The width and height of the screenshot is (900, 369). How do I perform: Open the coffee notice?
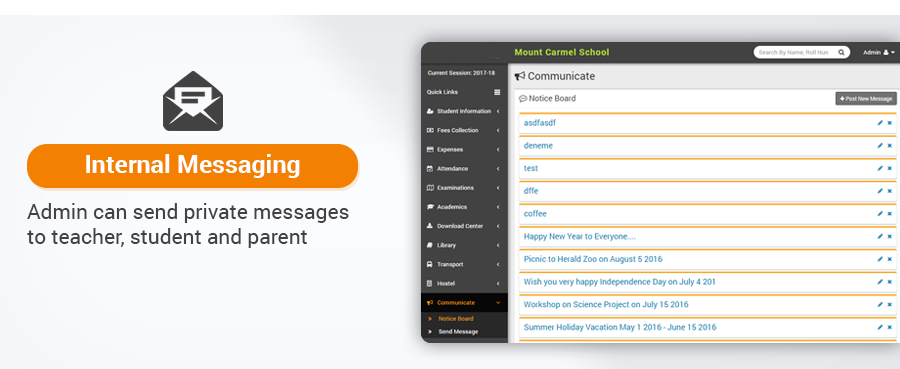point(535,213)
